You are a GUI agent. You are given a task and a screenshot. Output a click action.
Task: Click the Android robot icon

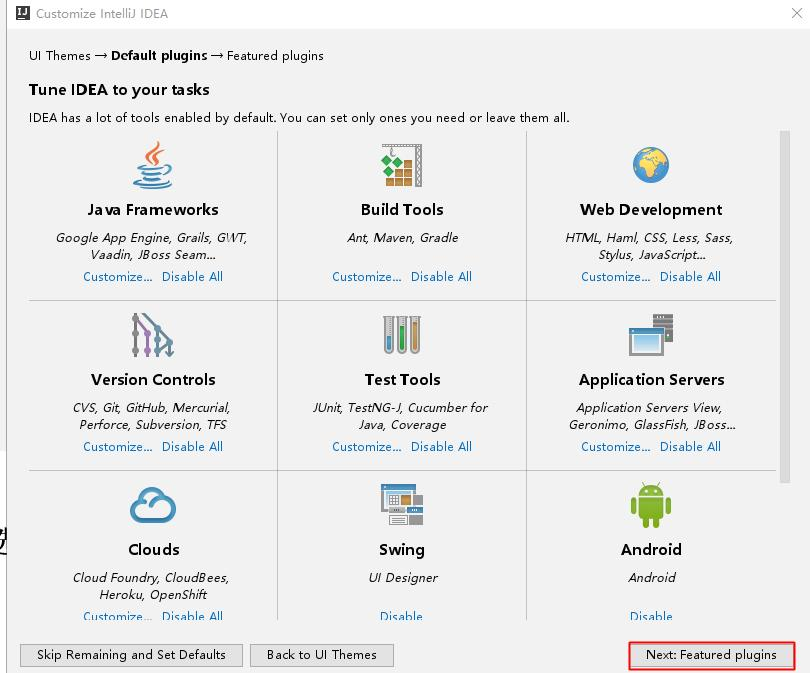(651, 505)
